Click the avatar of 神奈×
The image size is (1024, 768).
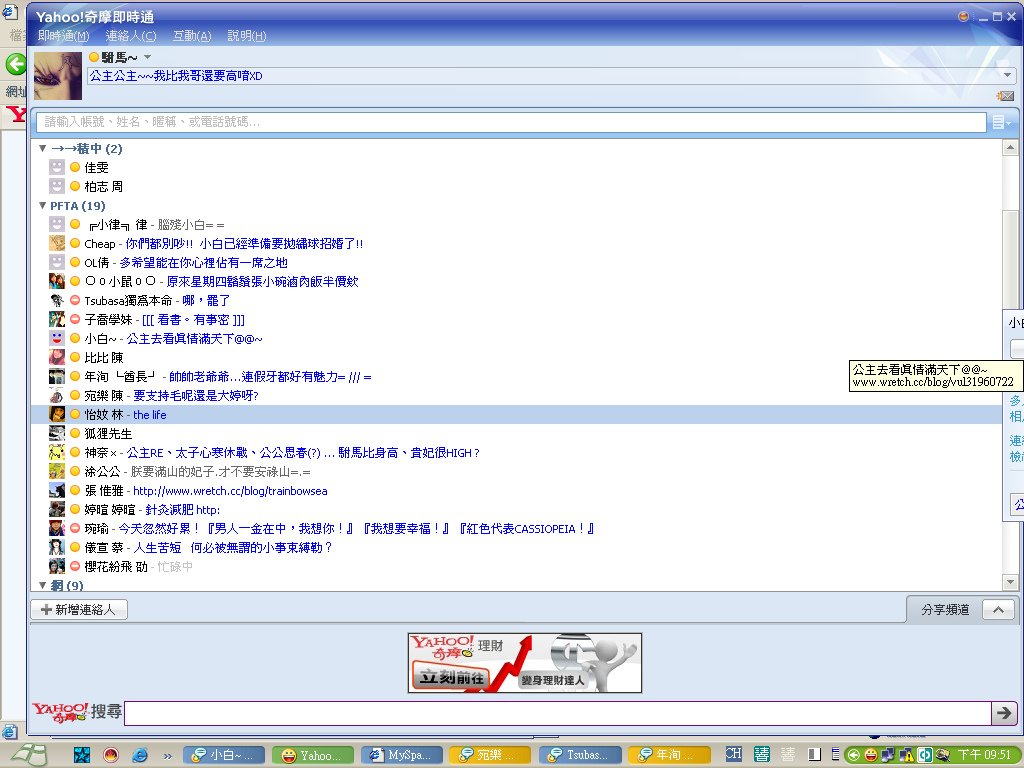57,452
